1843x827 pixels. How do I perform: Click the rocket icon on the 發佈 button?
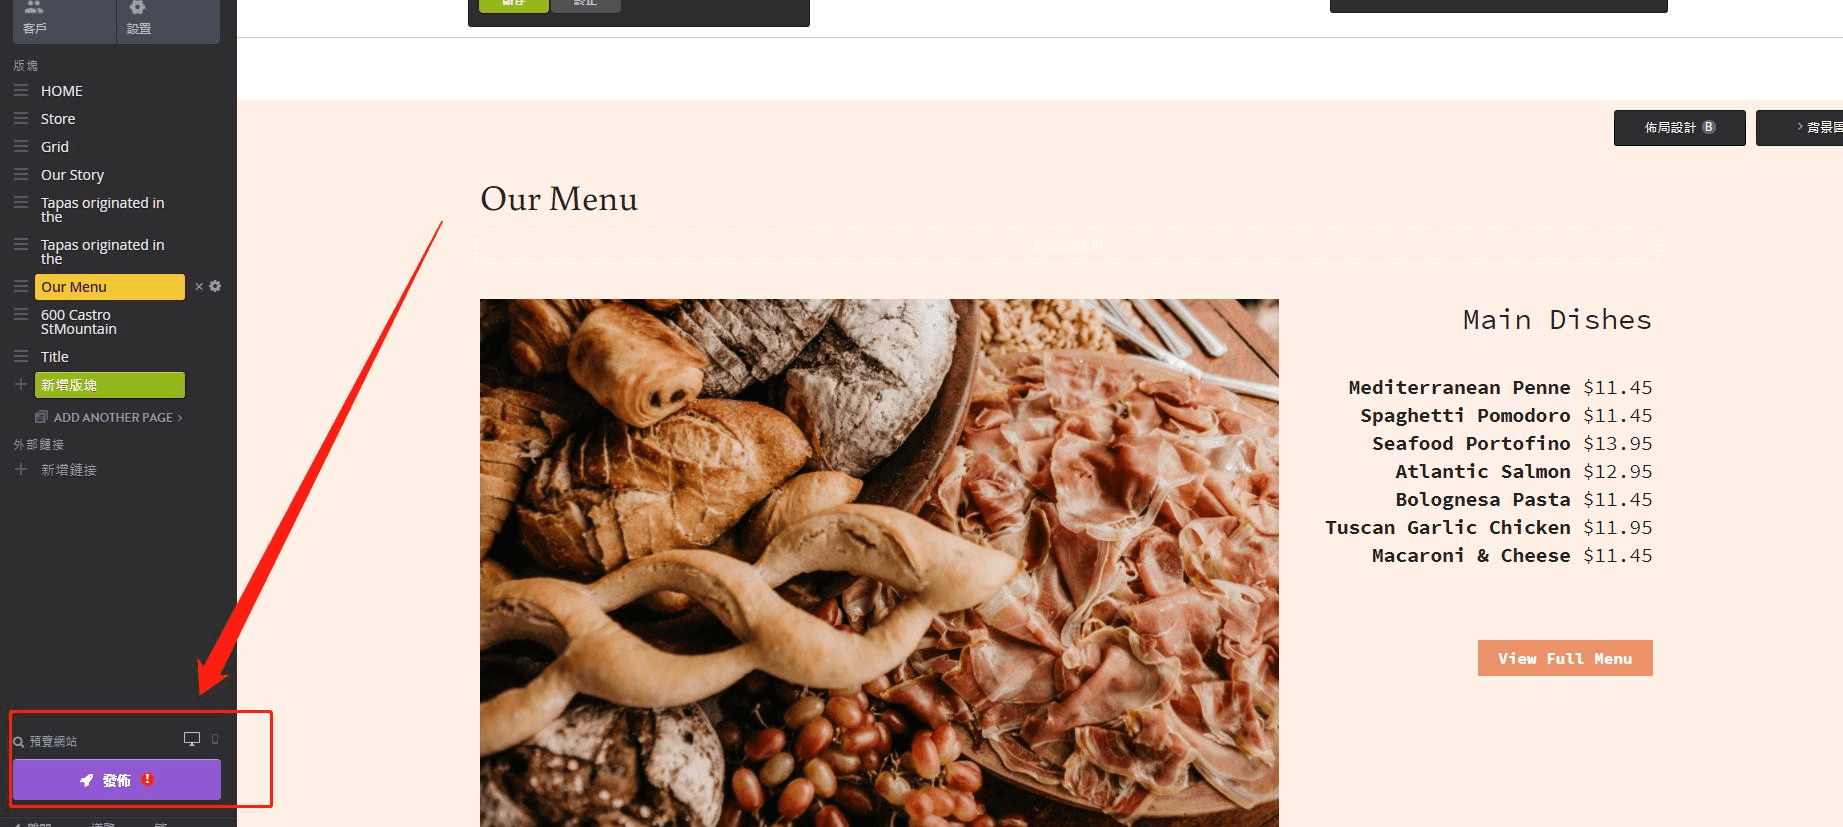click(x=87, y=780)
